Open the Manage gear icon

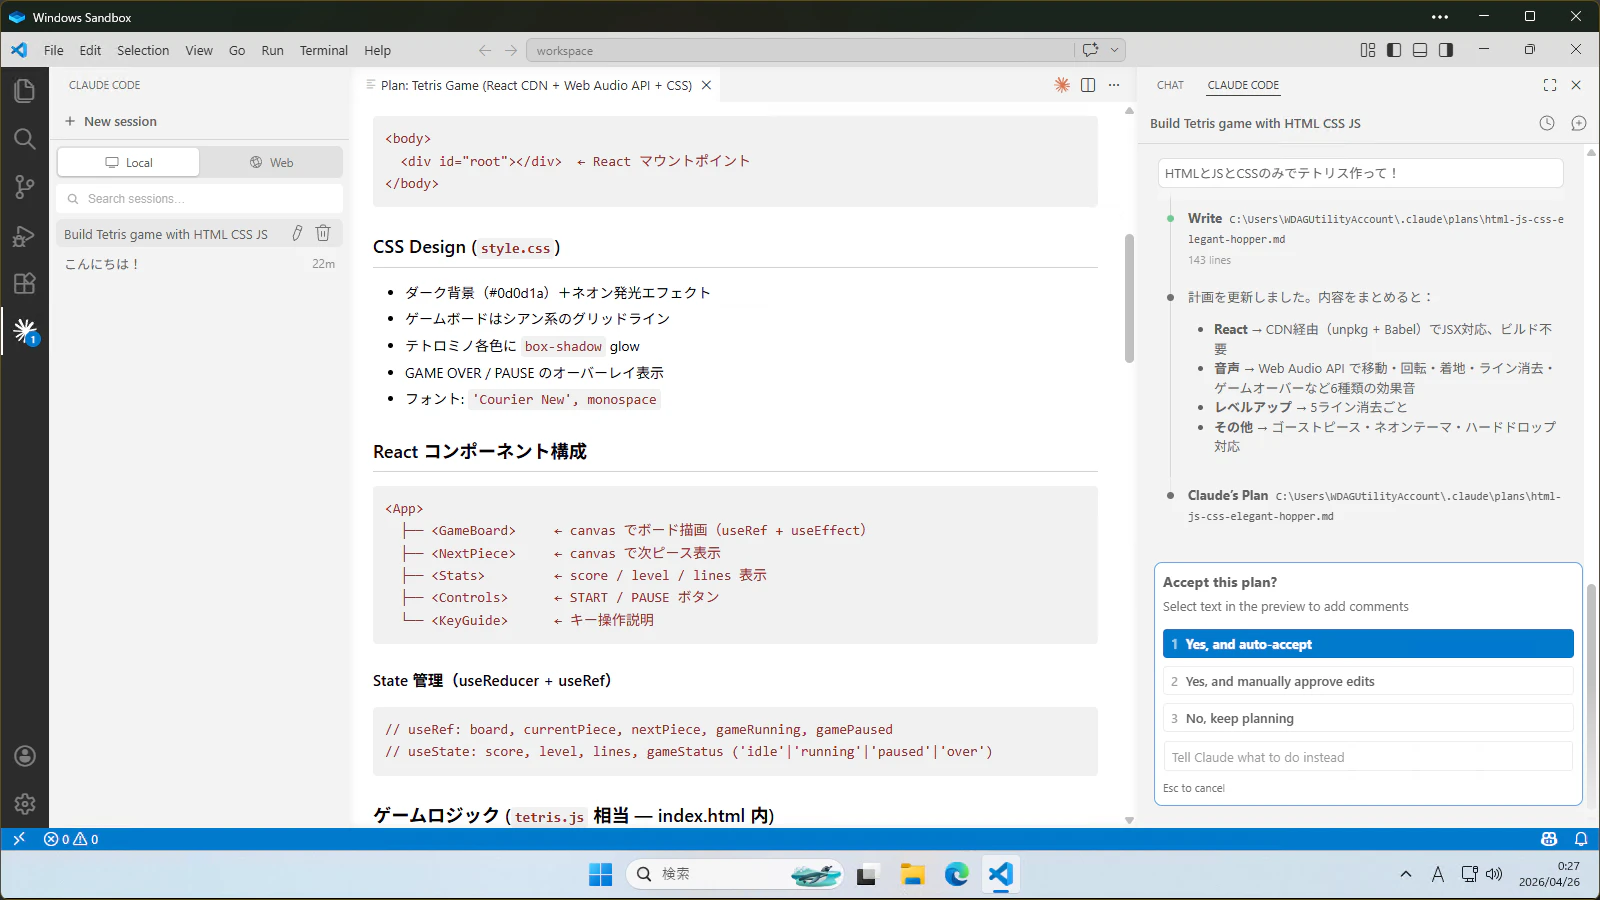(25, 804)
